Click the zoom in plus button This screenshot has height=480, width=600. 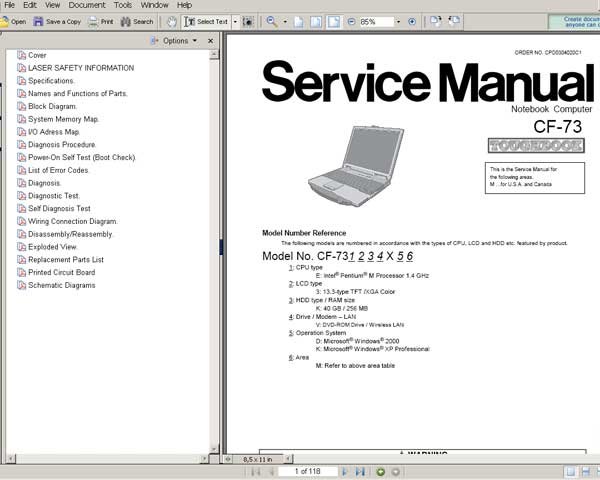click(412, 22)
